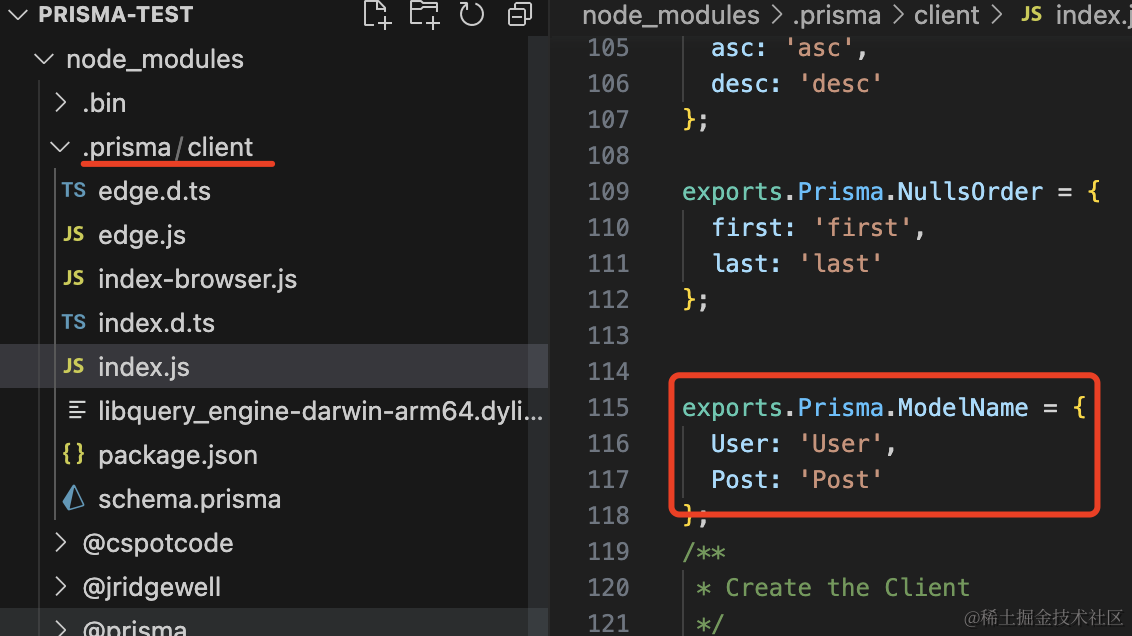Collapse the .prisma/client folder
The image size is (1132, 636).
(62, 147)
